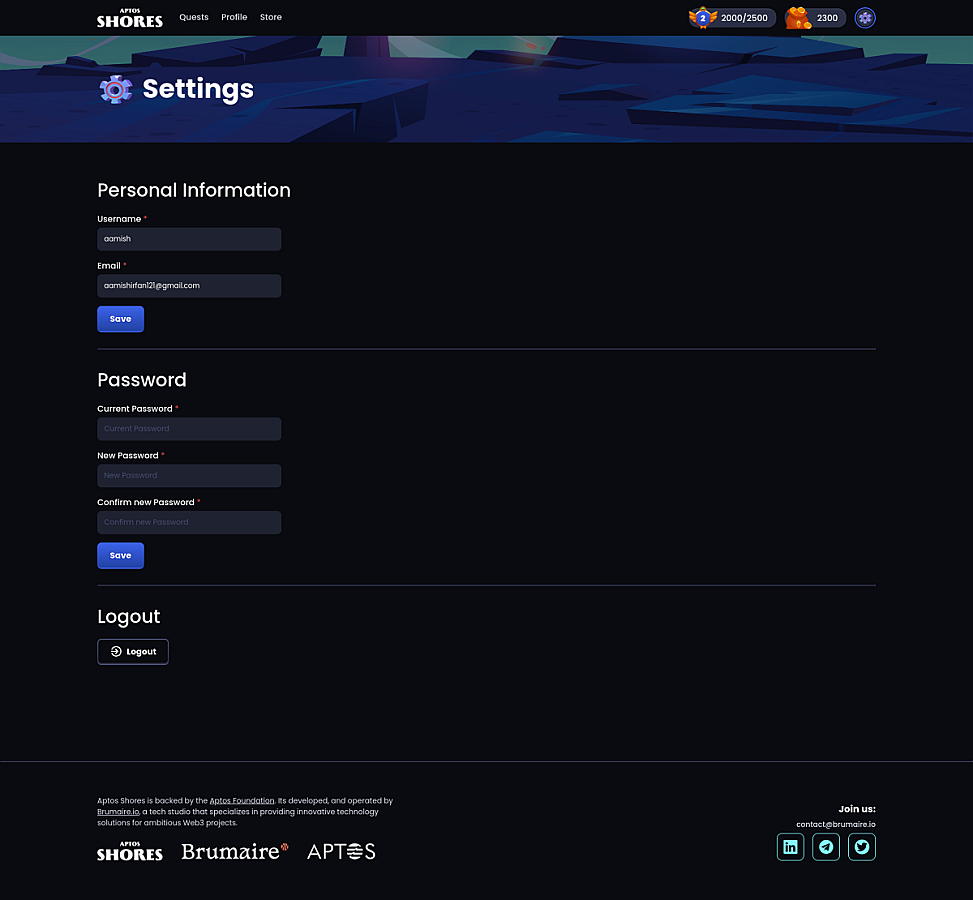973x900 pixels.
Task: Open the Twitter profile icon
Action: (x=862, y=847)
